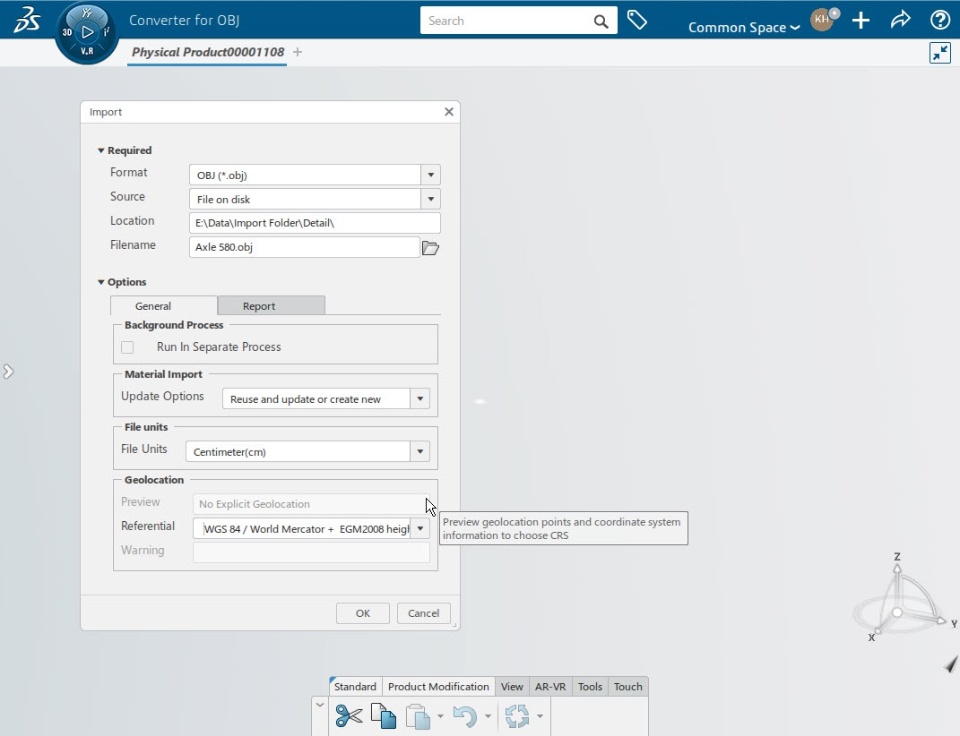This screenshot has width=960, height=736.
Task: Click the plus add icon in top bar
Action: pyautogui.click(x=861, y=20)
